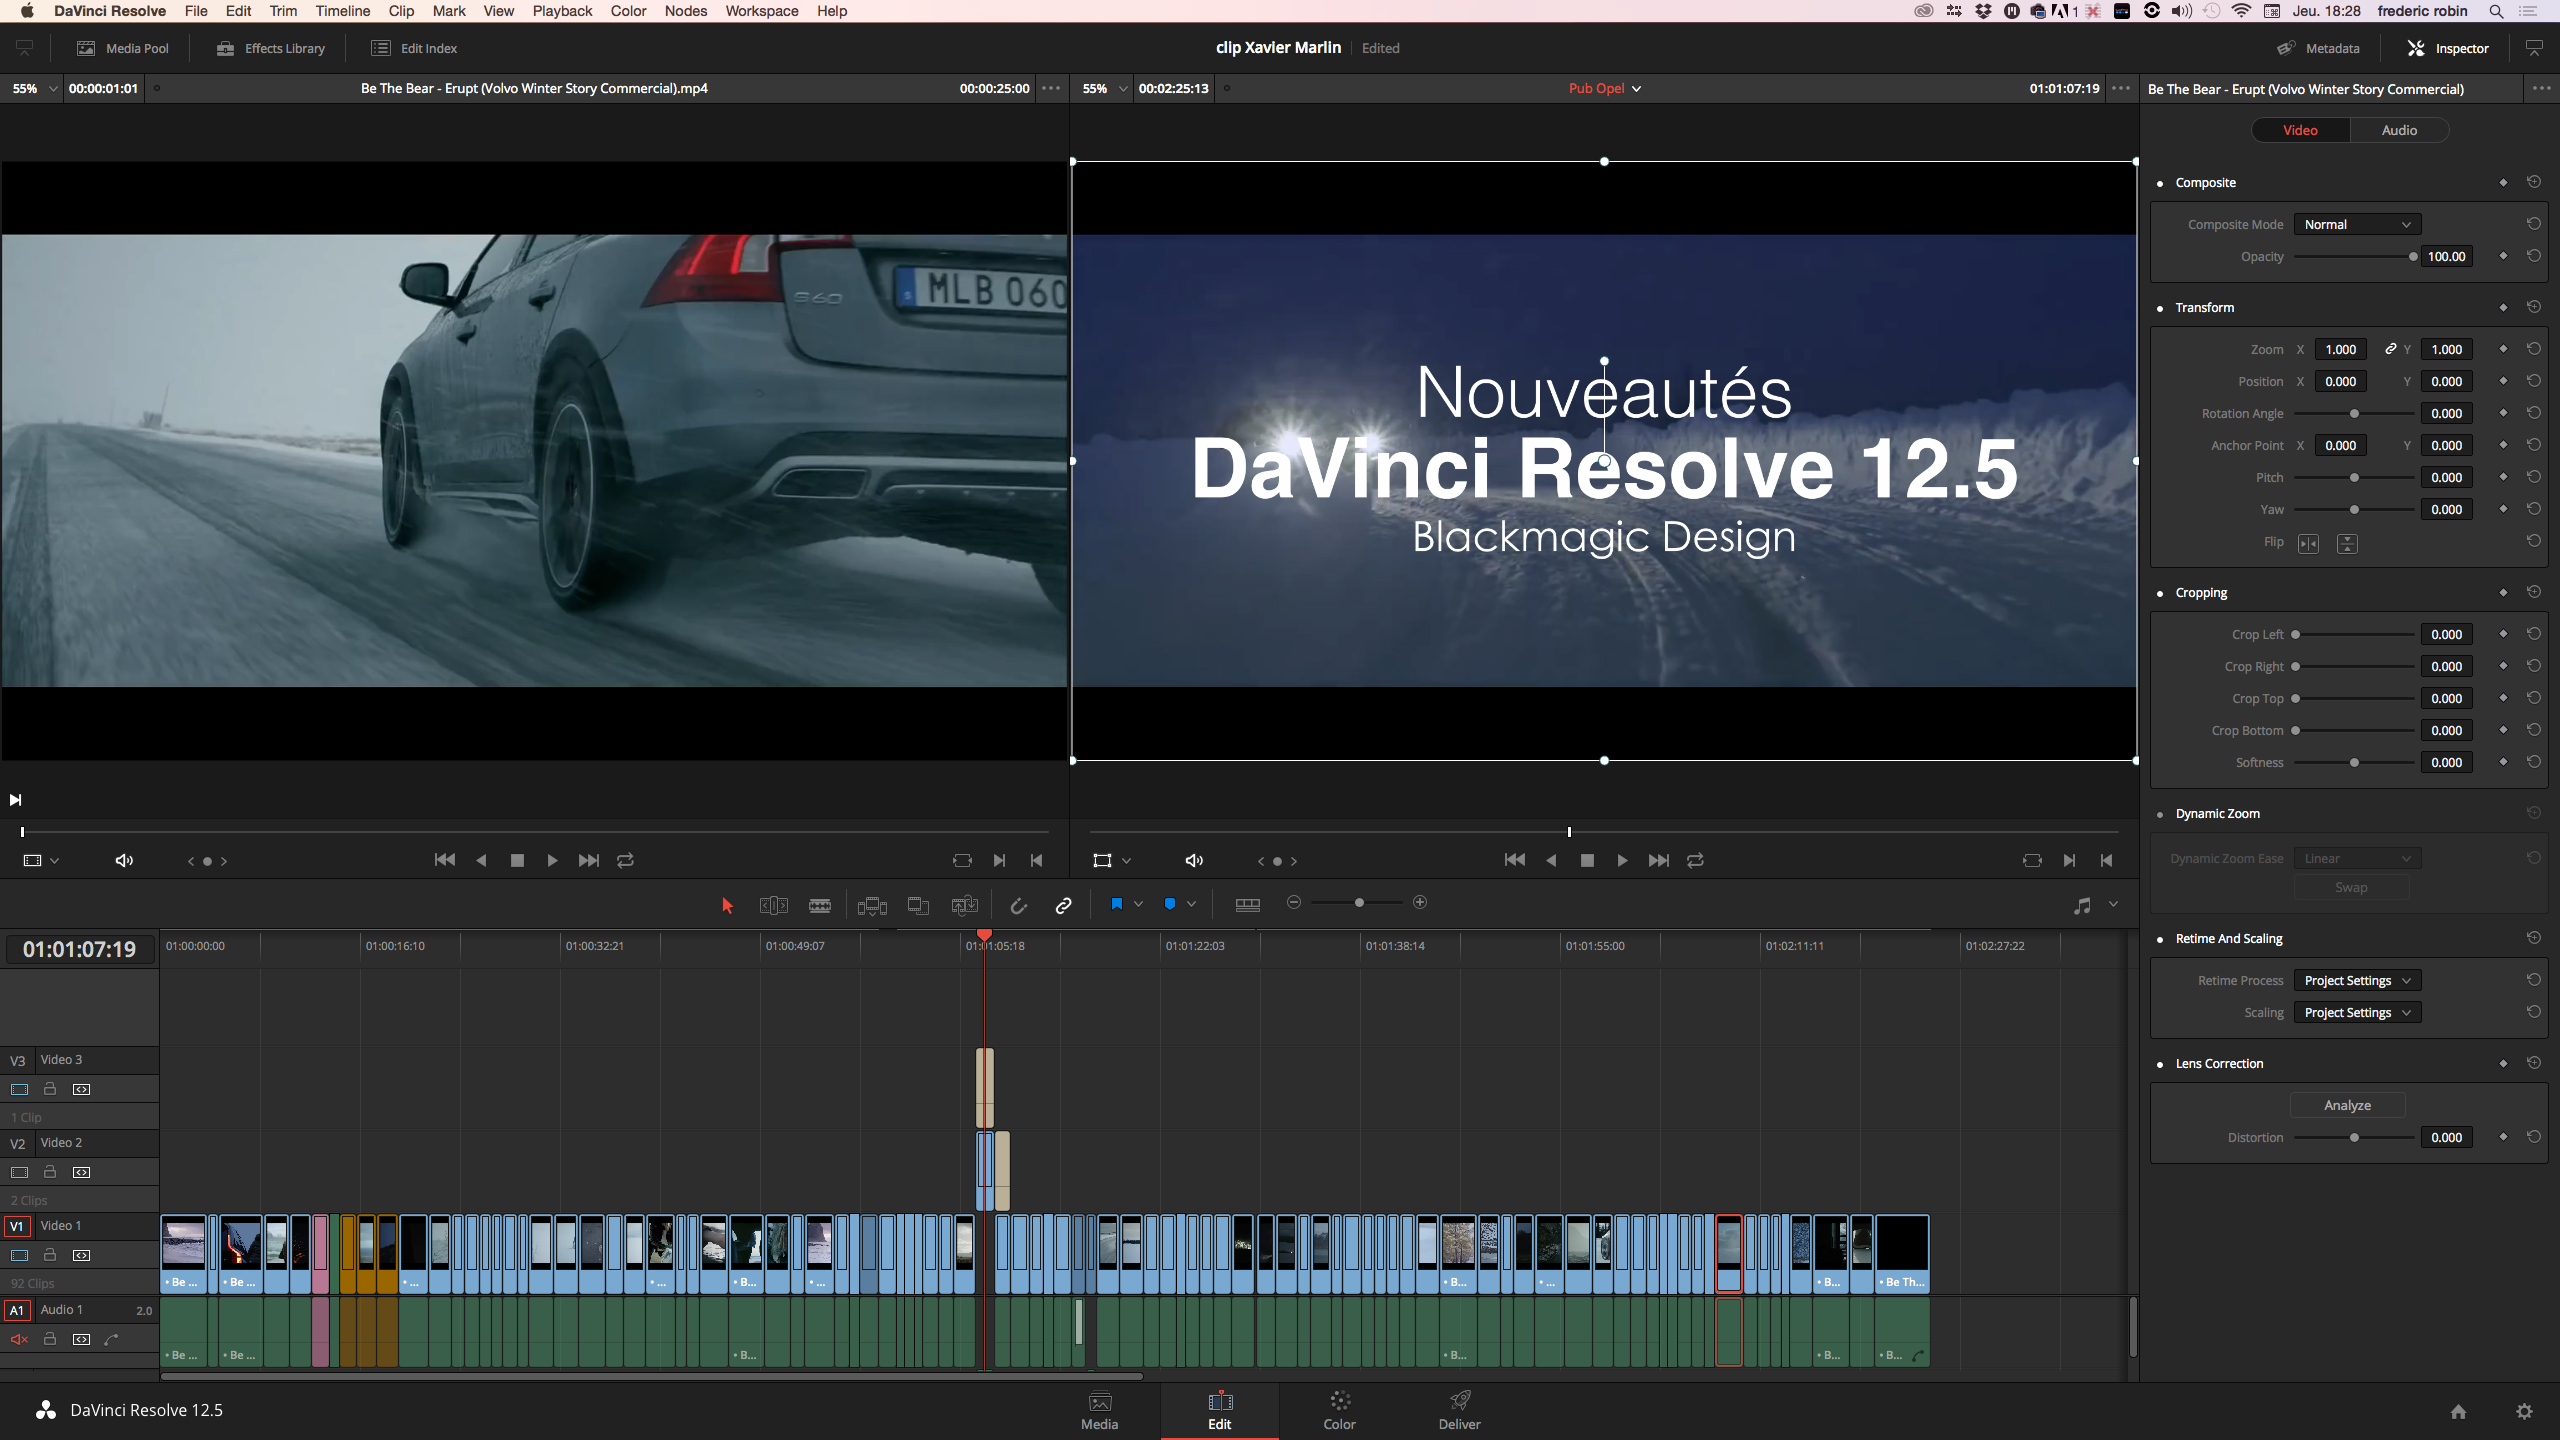Reset the Cropping section
The height and width of the screenshot is (1440, 2560).
(2533, 592)
